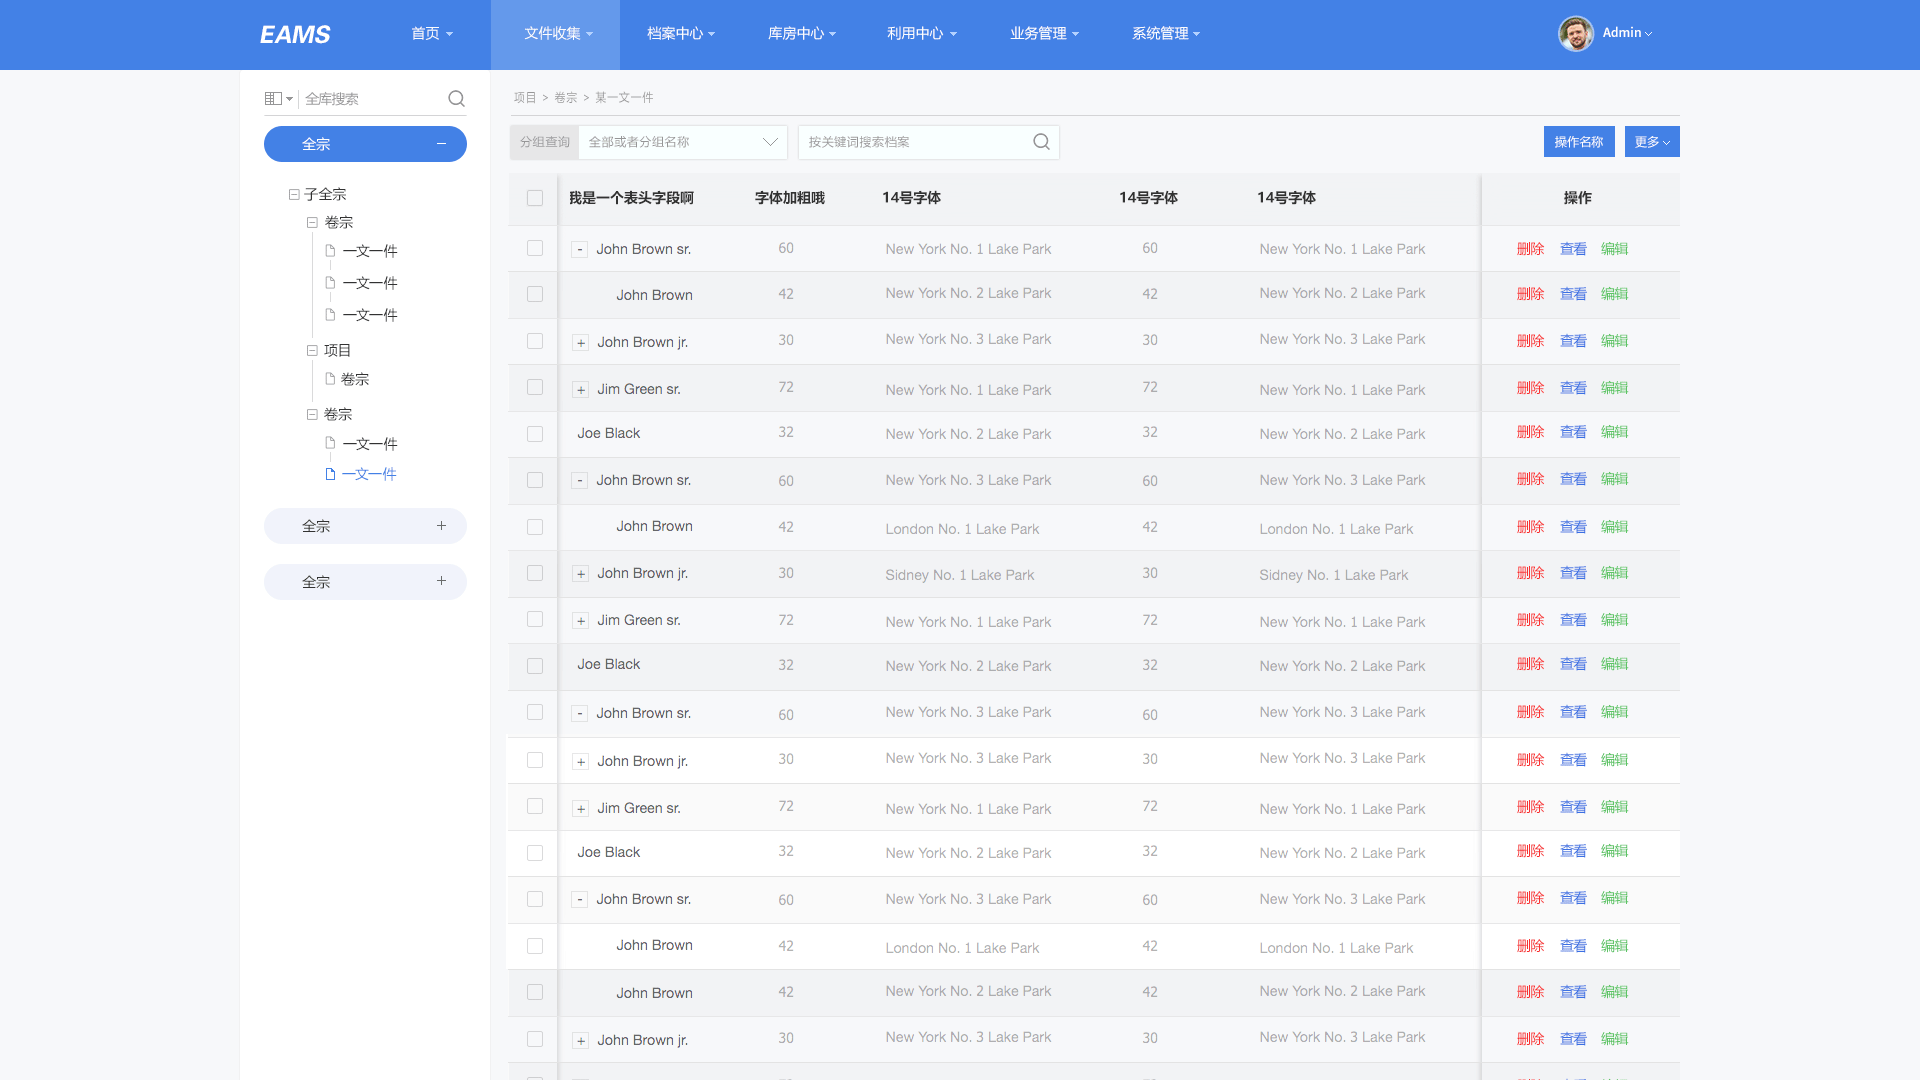1920x1080 pixels.
Task: Click the EAMS logo
Action: pyautogui.click(x=295, y=35)
